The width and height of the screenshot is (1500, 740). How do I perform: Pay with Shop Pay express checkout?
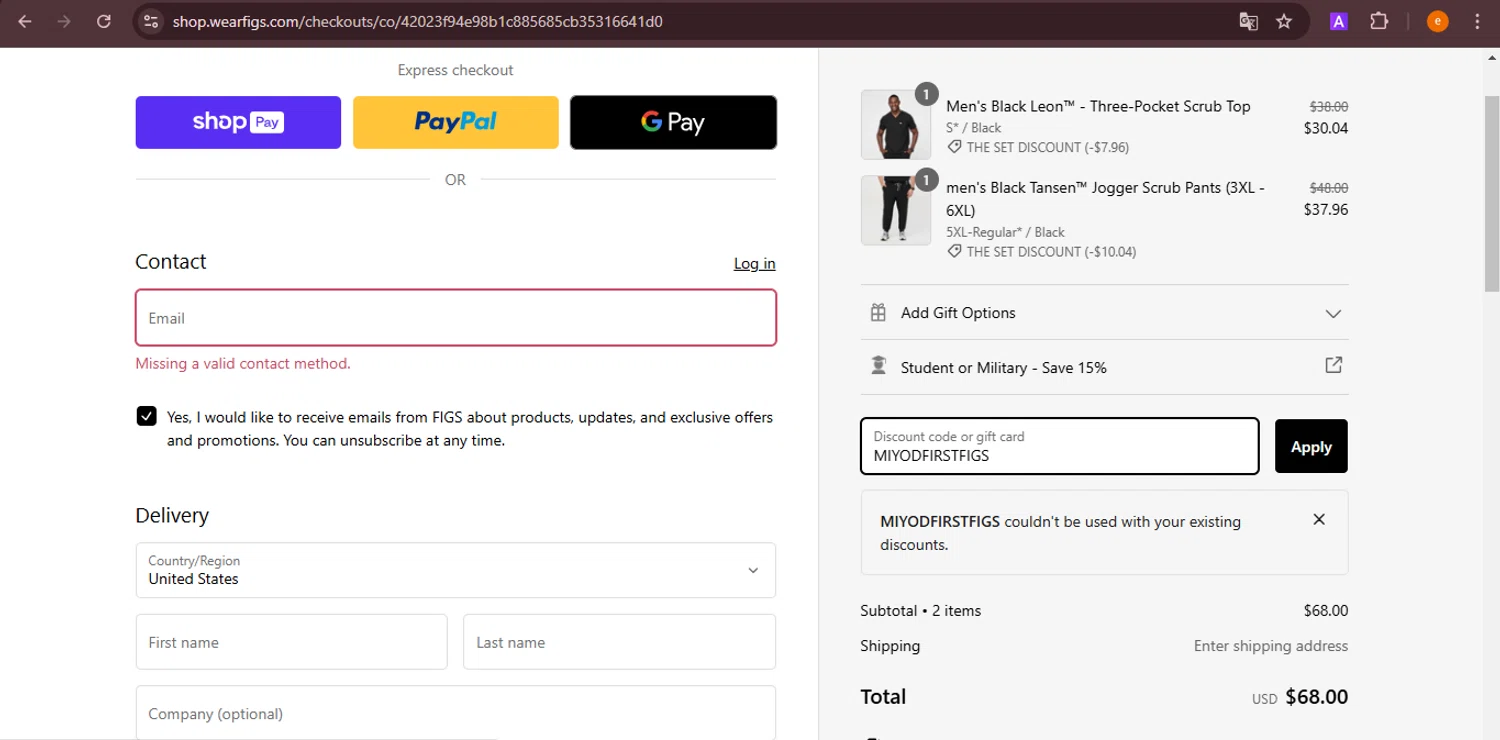[x=238, y=122]
